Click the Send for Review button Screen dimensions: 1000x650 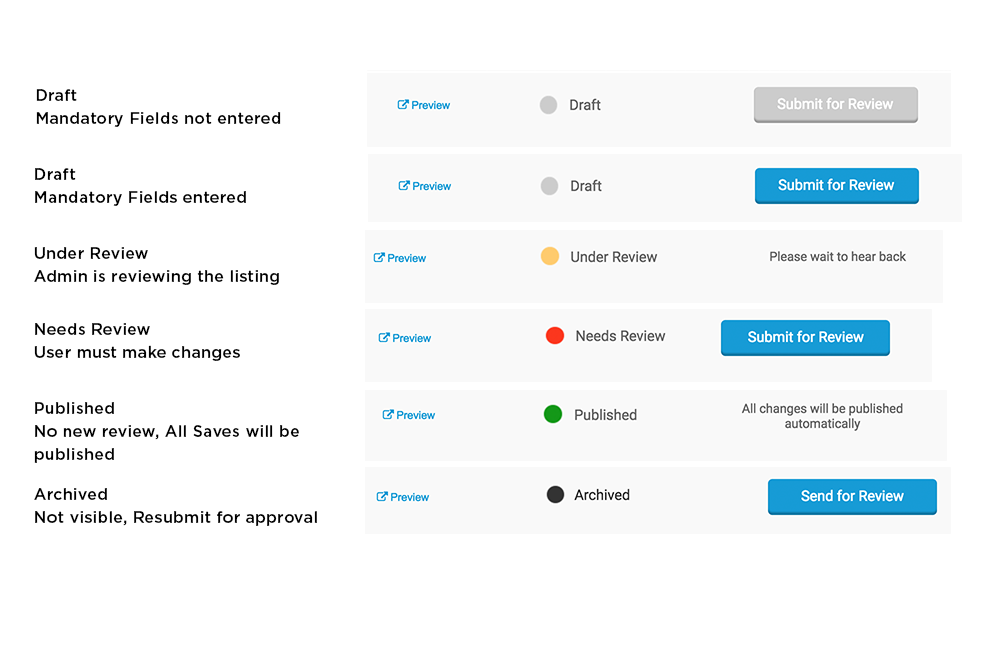point(852,496)
